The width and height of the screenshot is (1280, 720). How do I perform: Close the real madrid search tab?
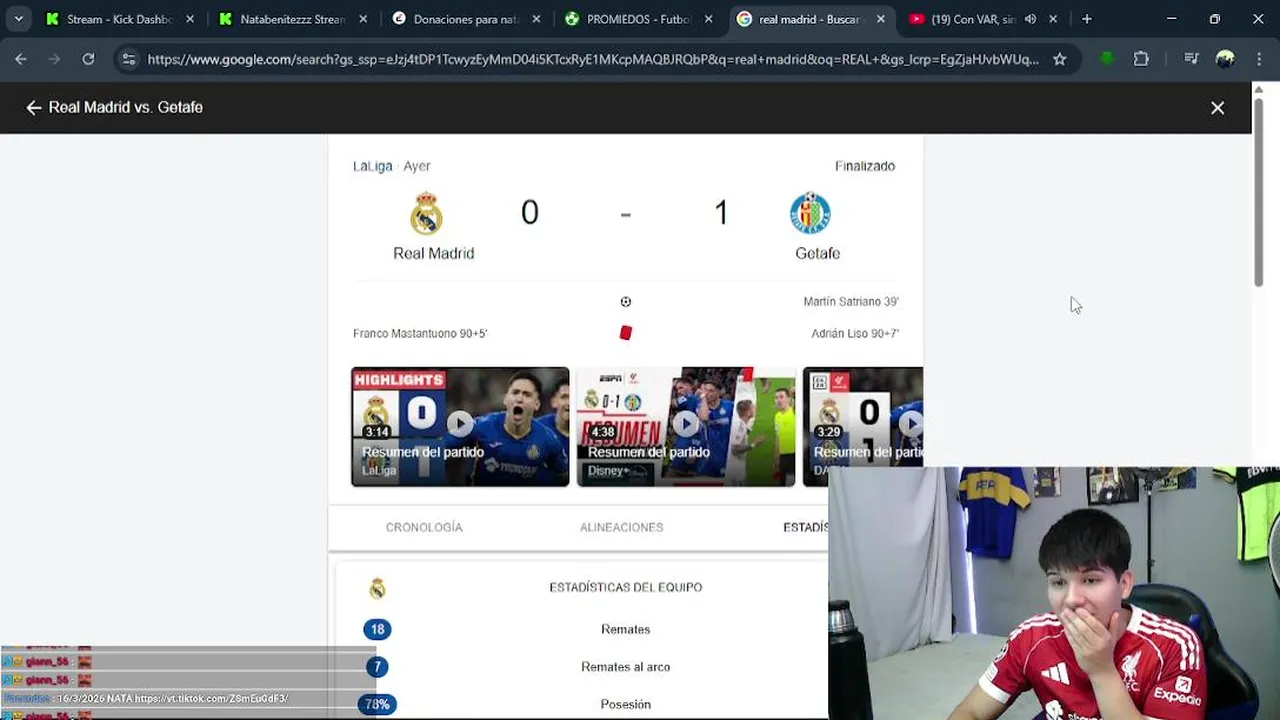tap(881, 19)
